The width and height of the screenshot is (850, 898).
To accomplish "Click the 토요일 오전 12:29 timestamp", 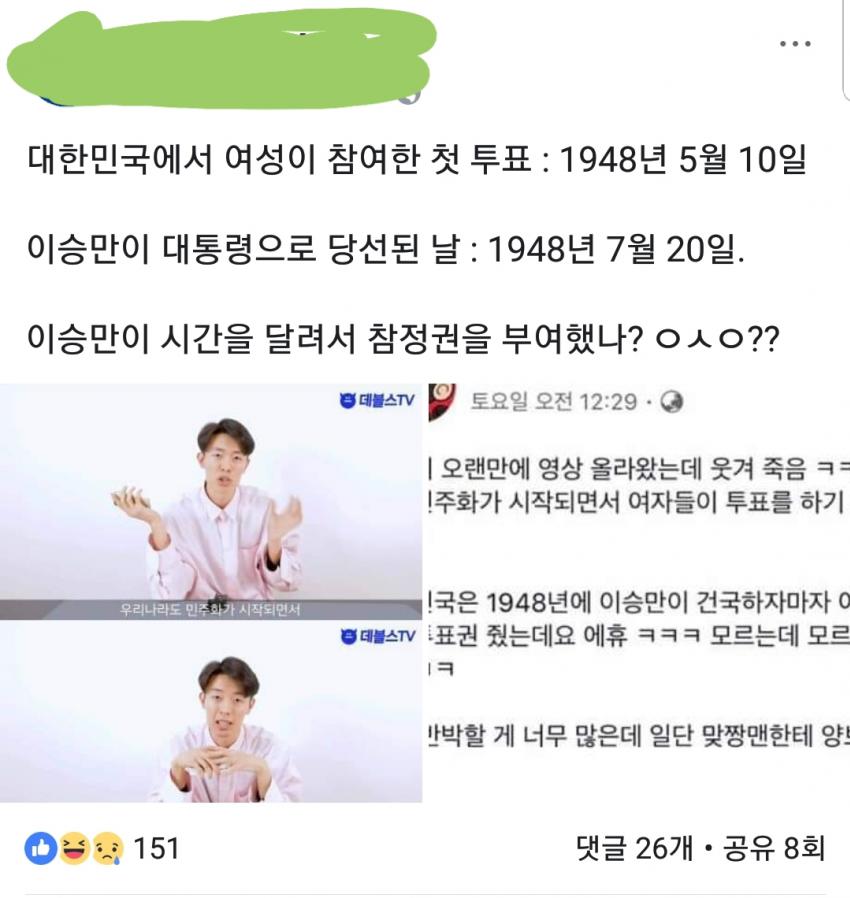I will [553, 402].
